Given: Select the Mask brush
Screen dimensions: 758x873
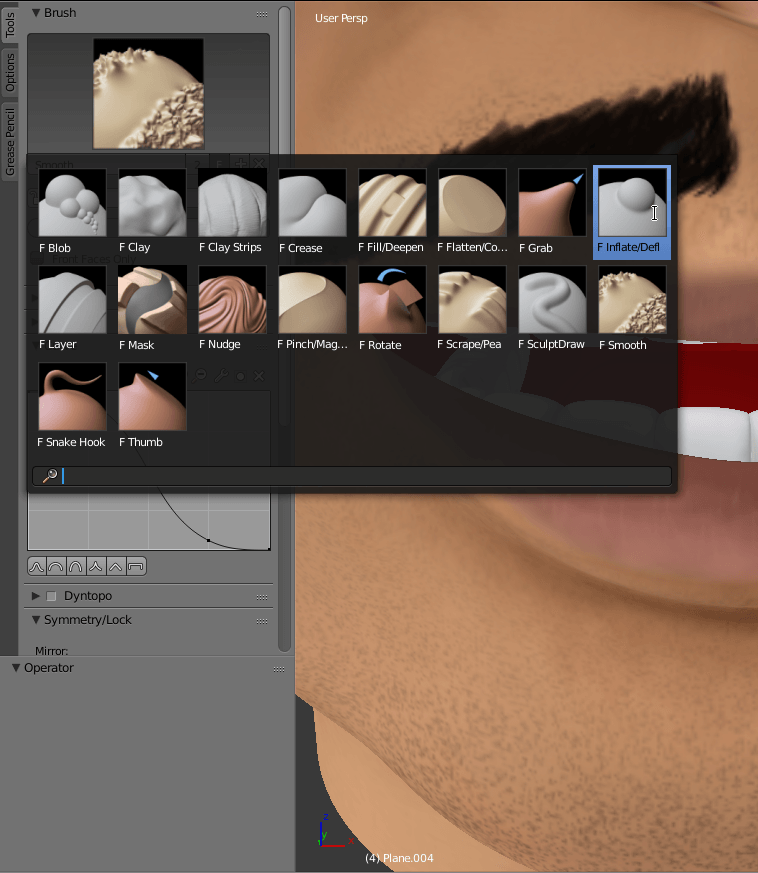Looking at the screenshot, I should point(152,300).
